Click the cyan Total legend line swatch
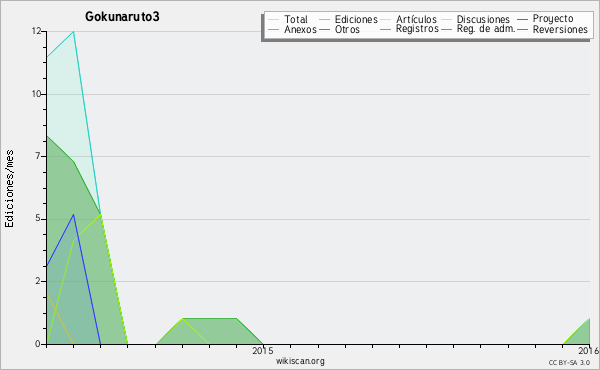Image resolution: width=600 pixels, height=370 pixels. tap(274, 19)
